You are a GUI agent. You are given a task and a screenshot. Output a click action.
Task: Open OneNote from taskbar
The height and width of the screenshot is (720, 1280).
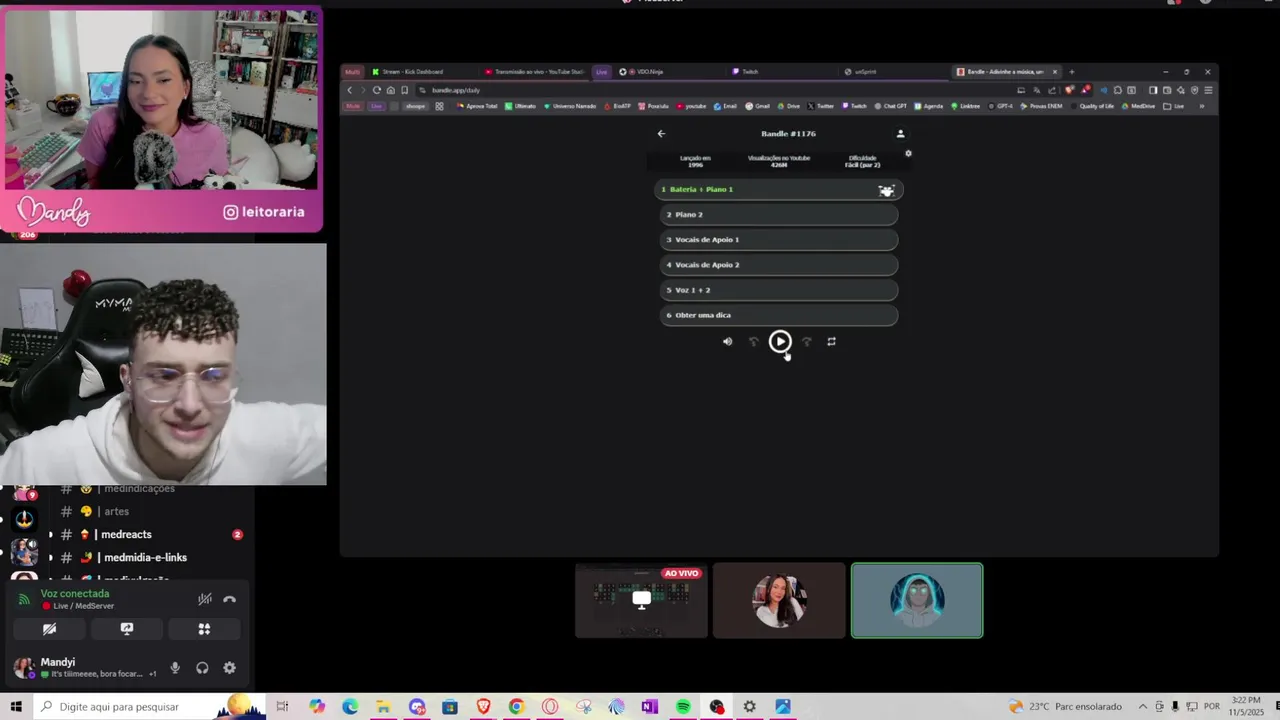[649, 707]
